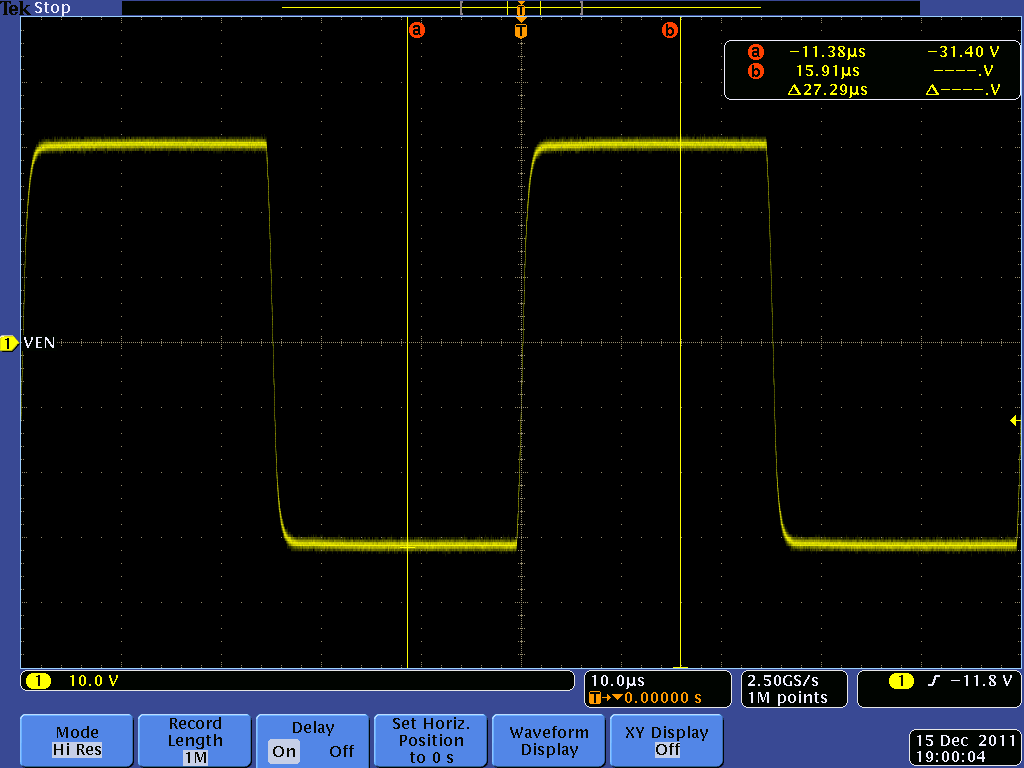Set Delay to On
1024x768 pixels.
[x=284, y=752]
